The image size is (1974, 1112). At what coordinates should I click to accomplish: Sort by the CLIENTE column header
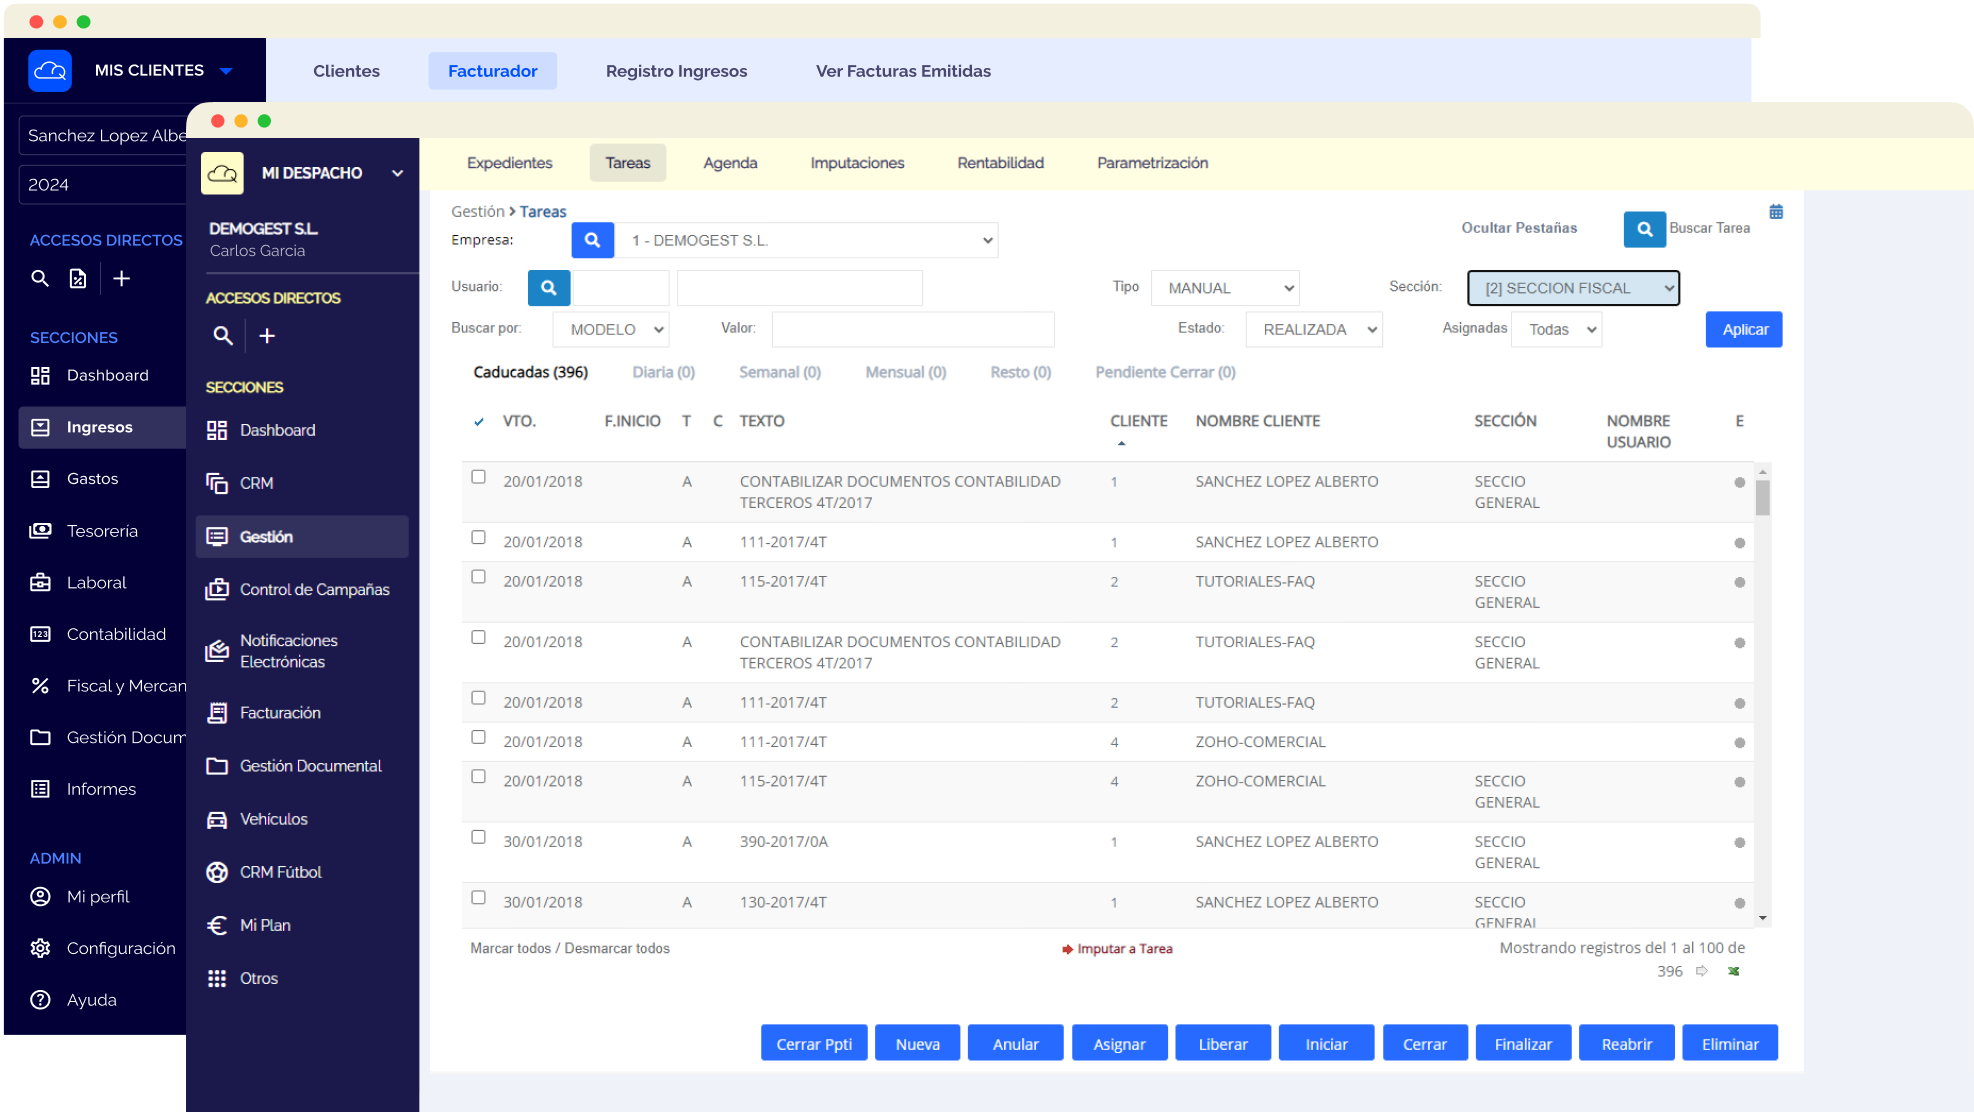pyautogui.click(x=1138, y=421)
